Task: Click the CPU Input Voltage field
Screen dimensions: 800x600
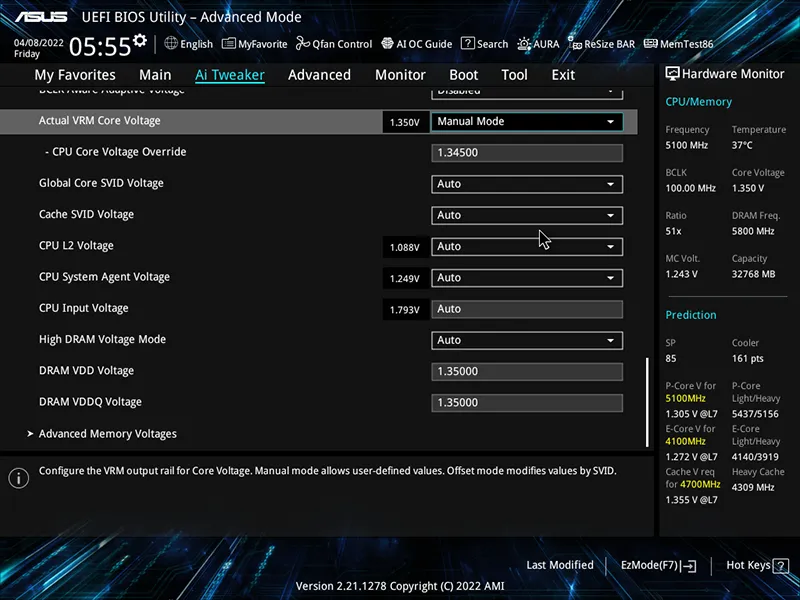Action: click(527, 309)
